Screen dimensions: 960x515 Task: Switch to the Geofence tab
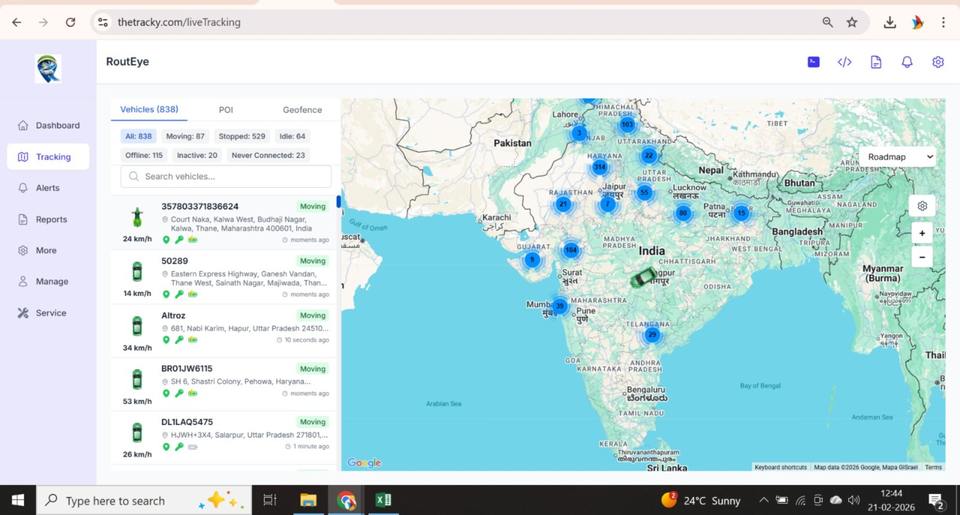302,110
